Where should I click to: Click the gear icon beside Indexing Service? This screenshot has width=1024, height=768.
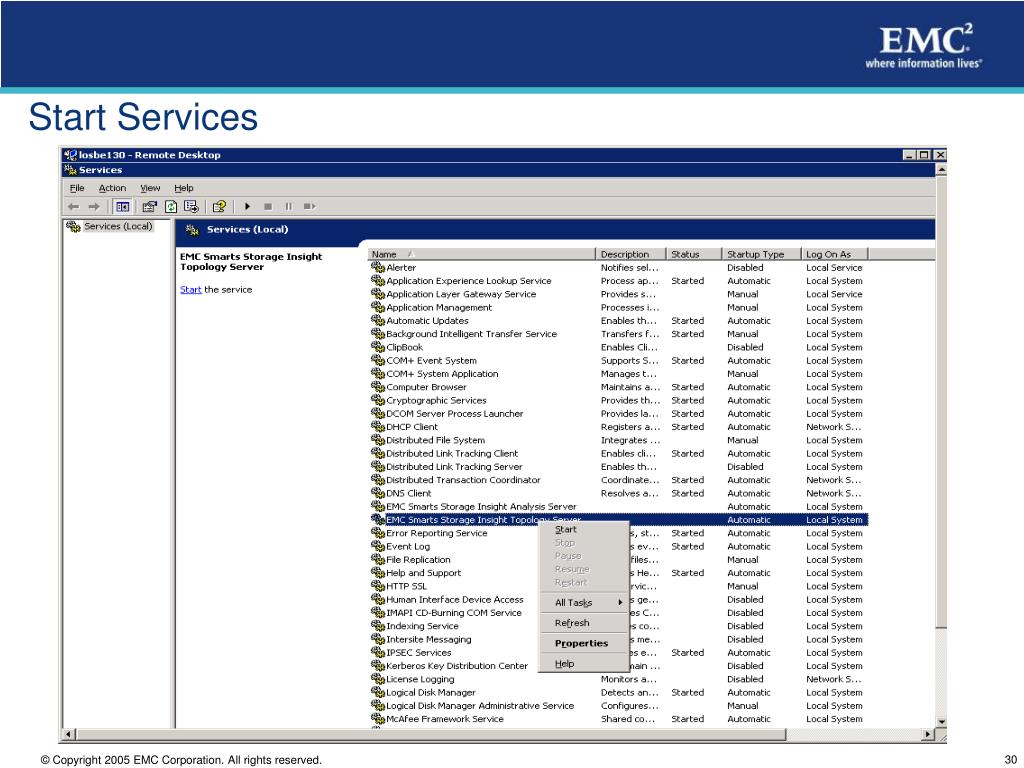(x=377, y=626)
